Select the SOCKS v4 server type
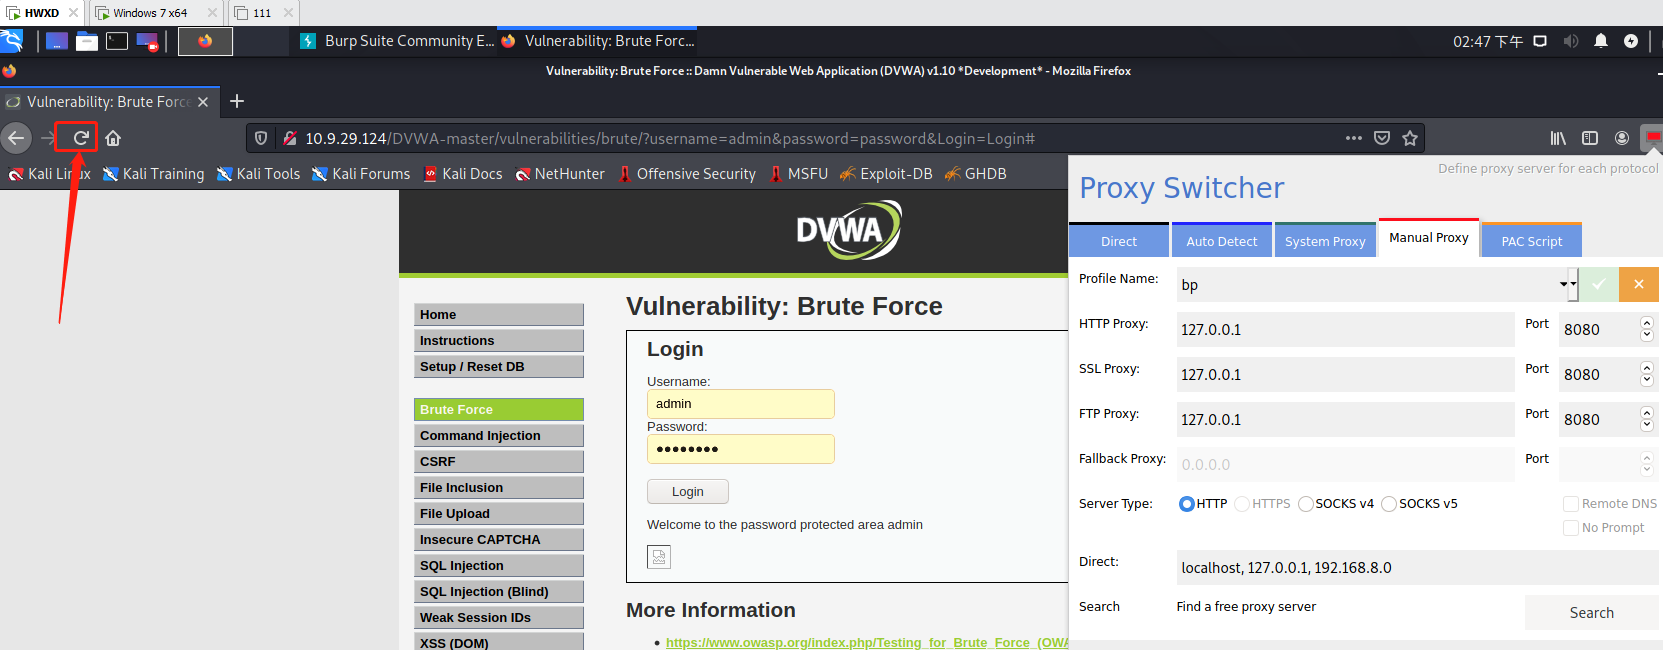Screen dimensions: 1663x650 1306,504
